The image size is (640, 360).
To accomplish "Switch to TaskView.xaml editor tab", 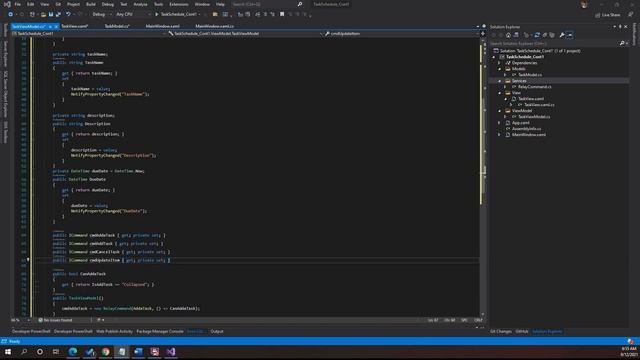I will [75, 26].
